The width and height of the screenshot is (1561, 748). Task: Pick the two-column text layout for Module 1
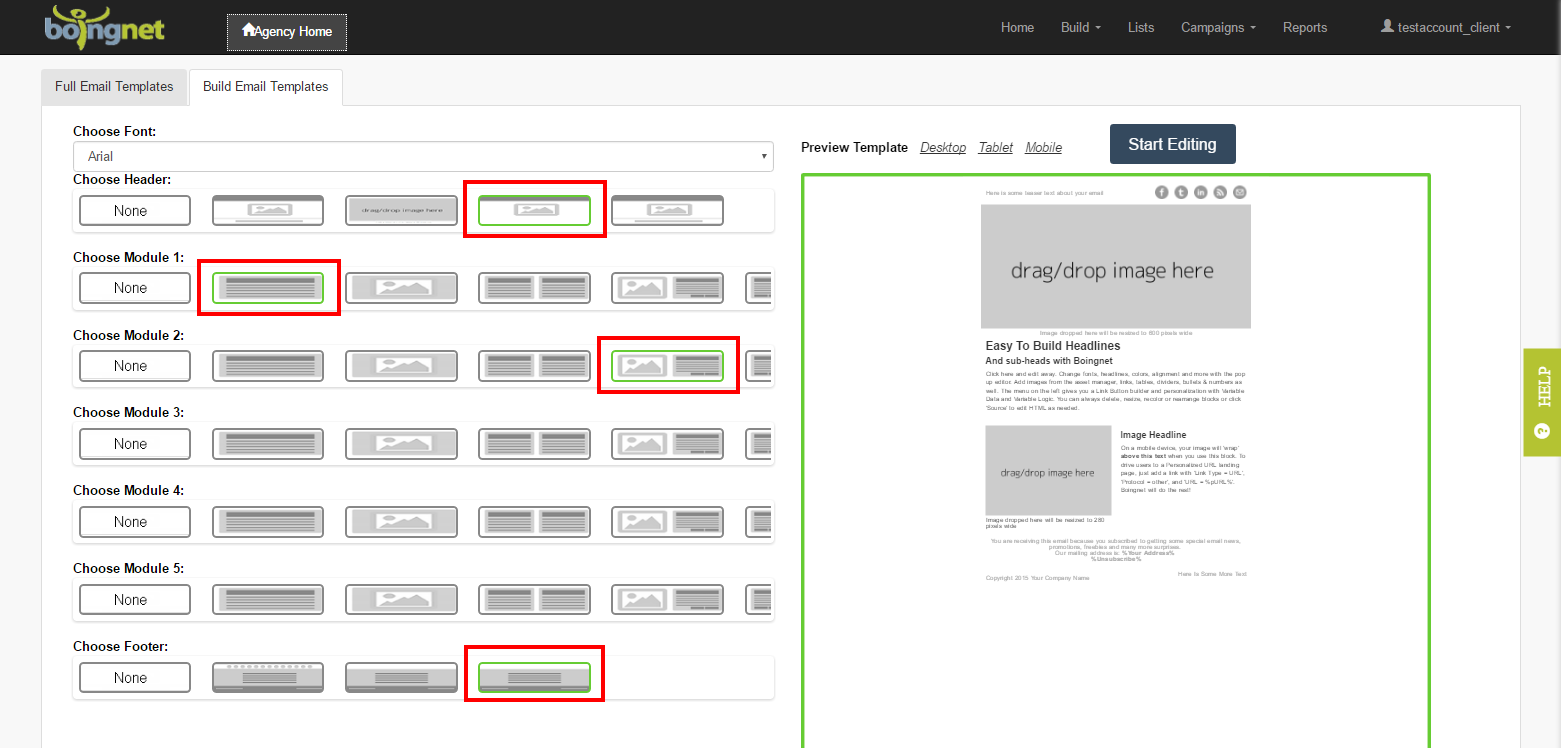(x=534, y=288)
